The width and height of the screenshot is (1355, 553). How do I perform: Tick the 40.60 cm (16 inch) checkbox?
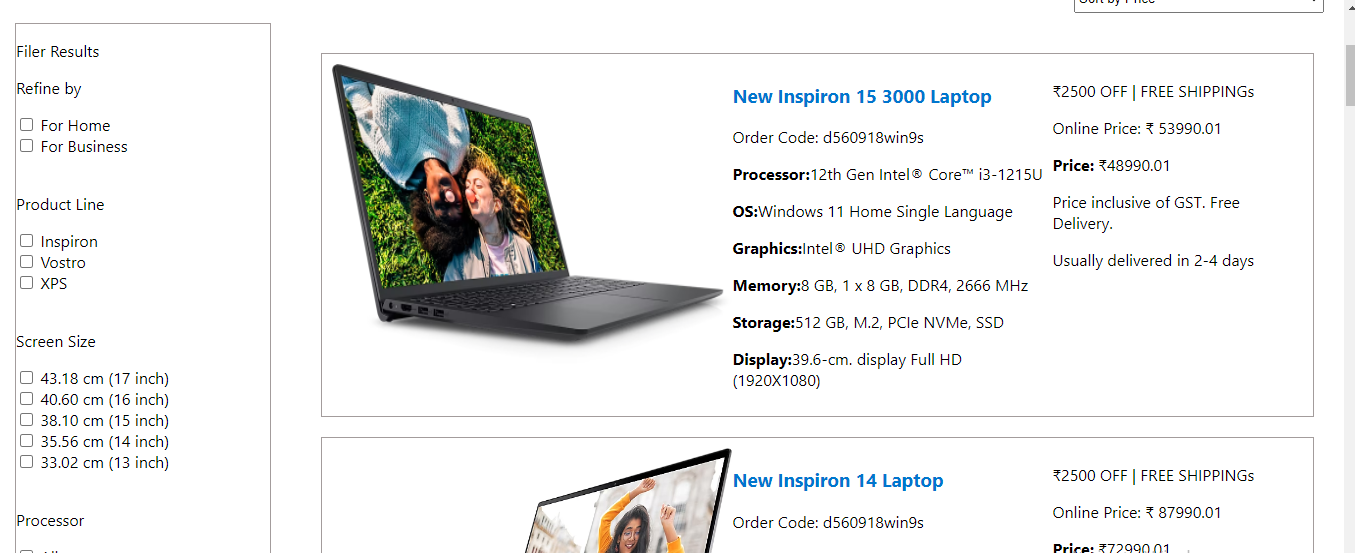coord(27,399)
